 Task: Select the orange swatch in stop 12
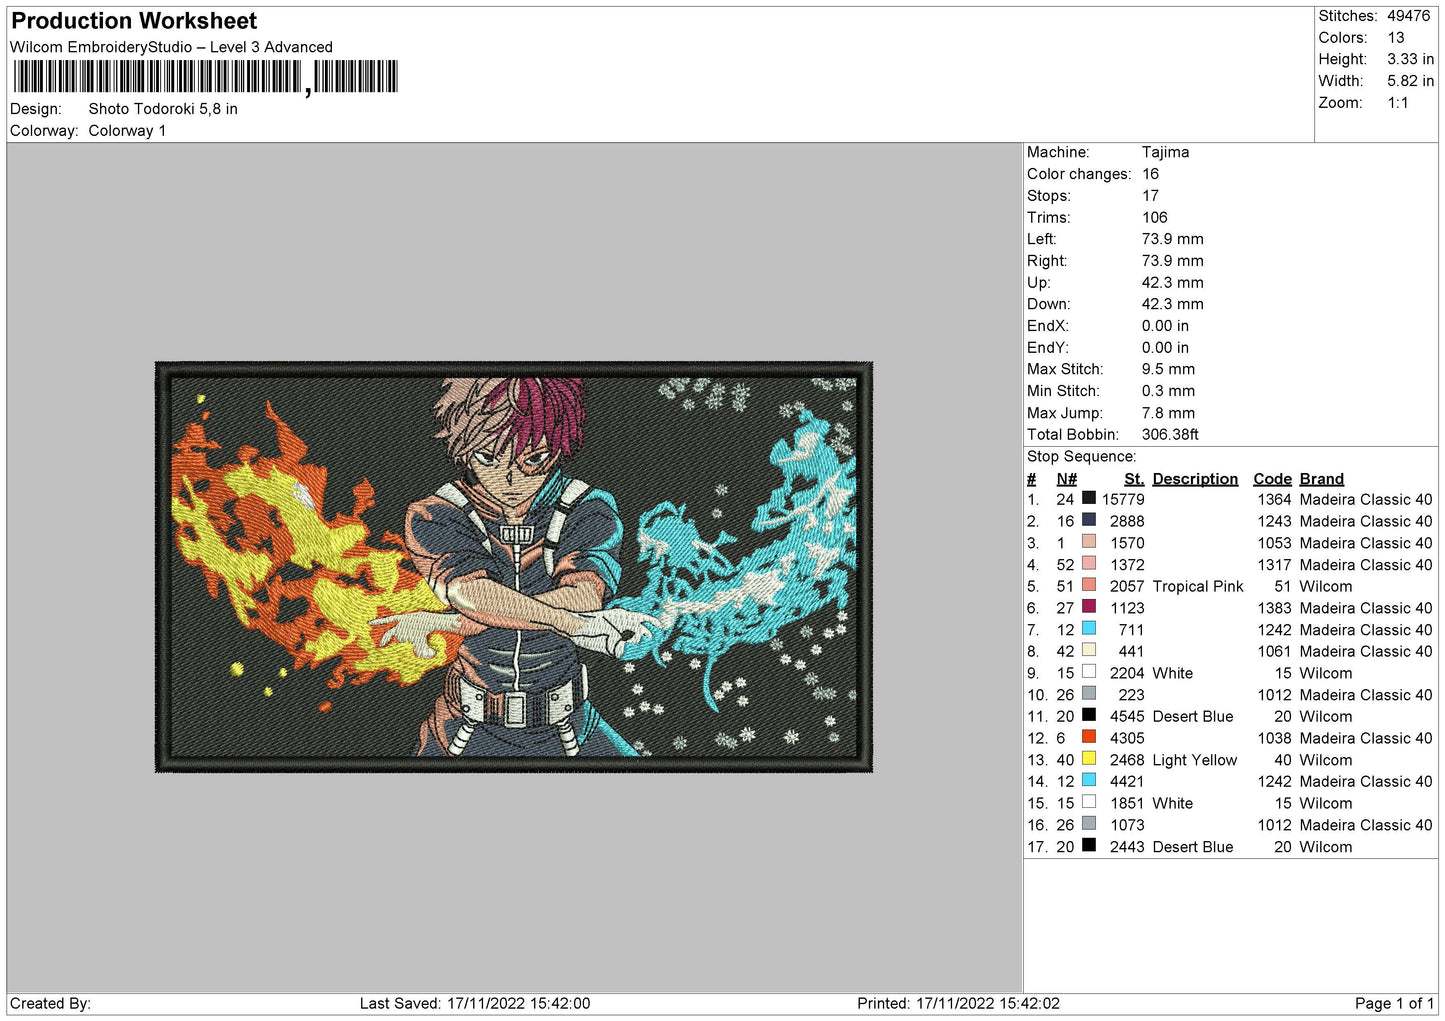coord(1088,737)
